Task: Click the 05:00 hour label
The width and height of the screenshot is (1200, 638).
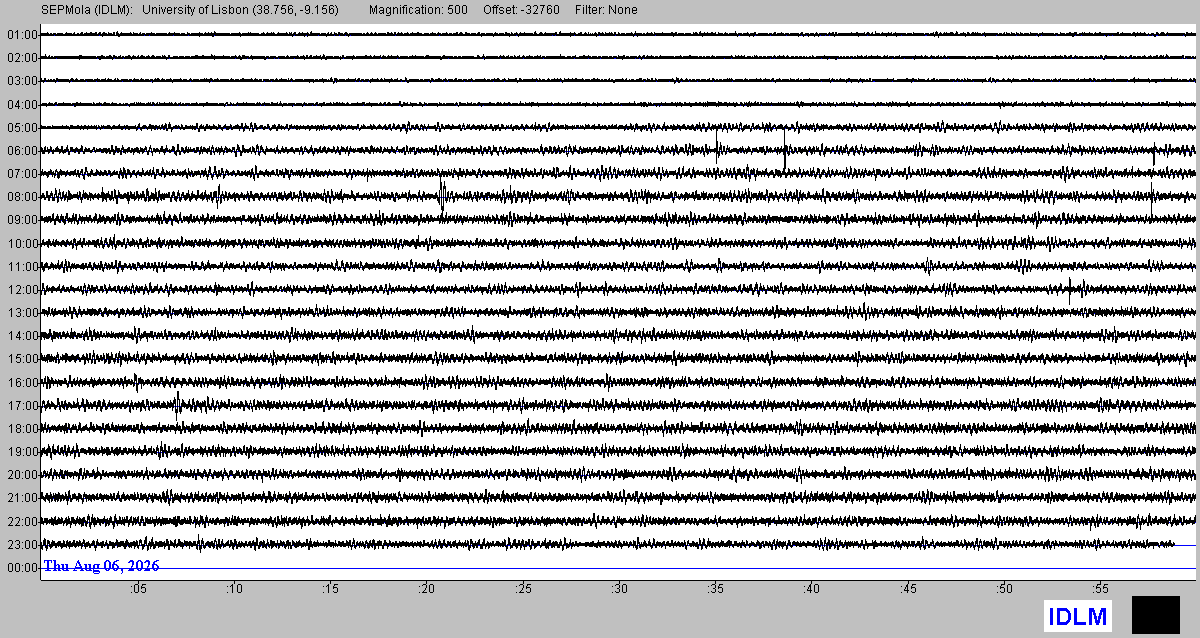Action: pyautogui.click(x=21, y=127)
